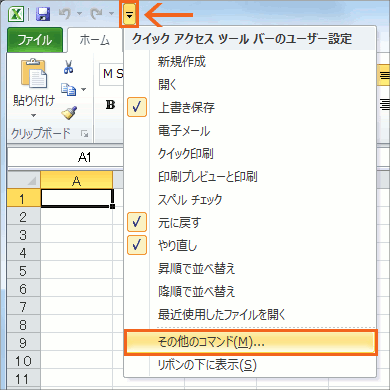Enable 昇順で並べ替え menu item

pos(250,269)
